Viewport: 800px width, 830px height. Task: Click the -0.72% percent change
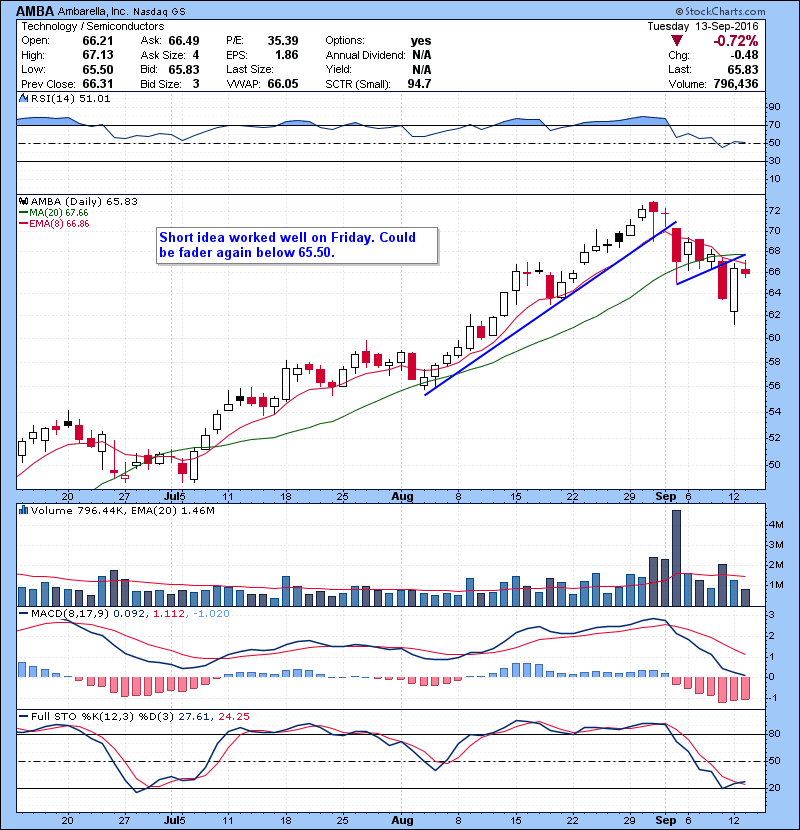pyautogui.click(x=735, y=41)
